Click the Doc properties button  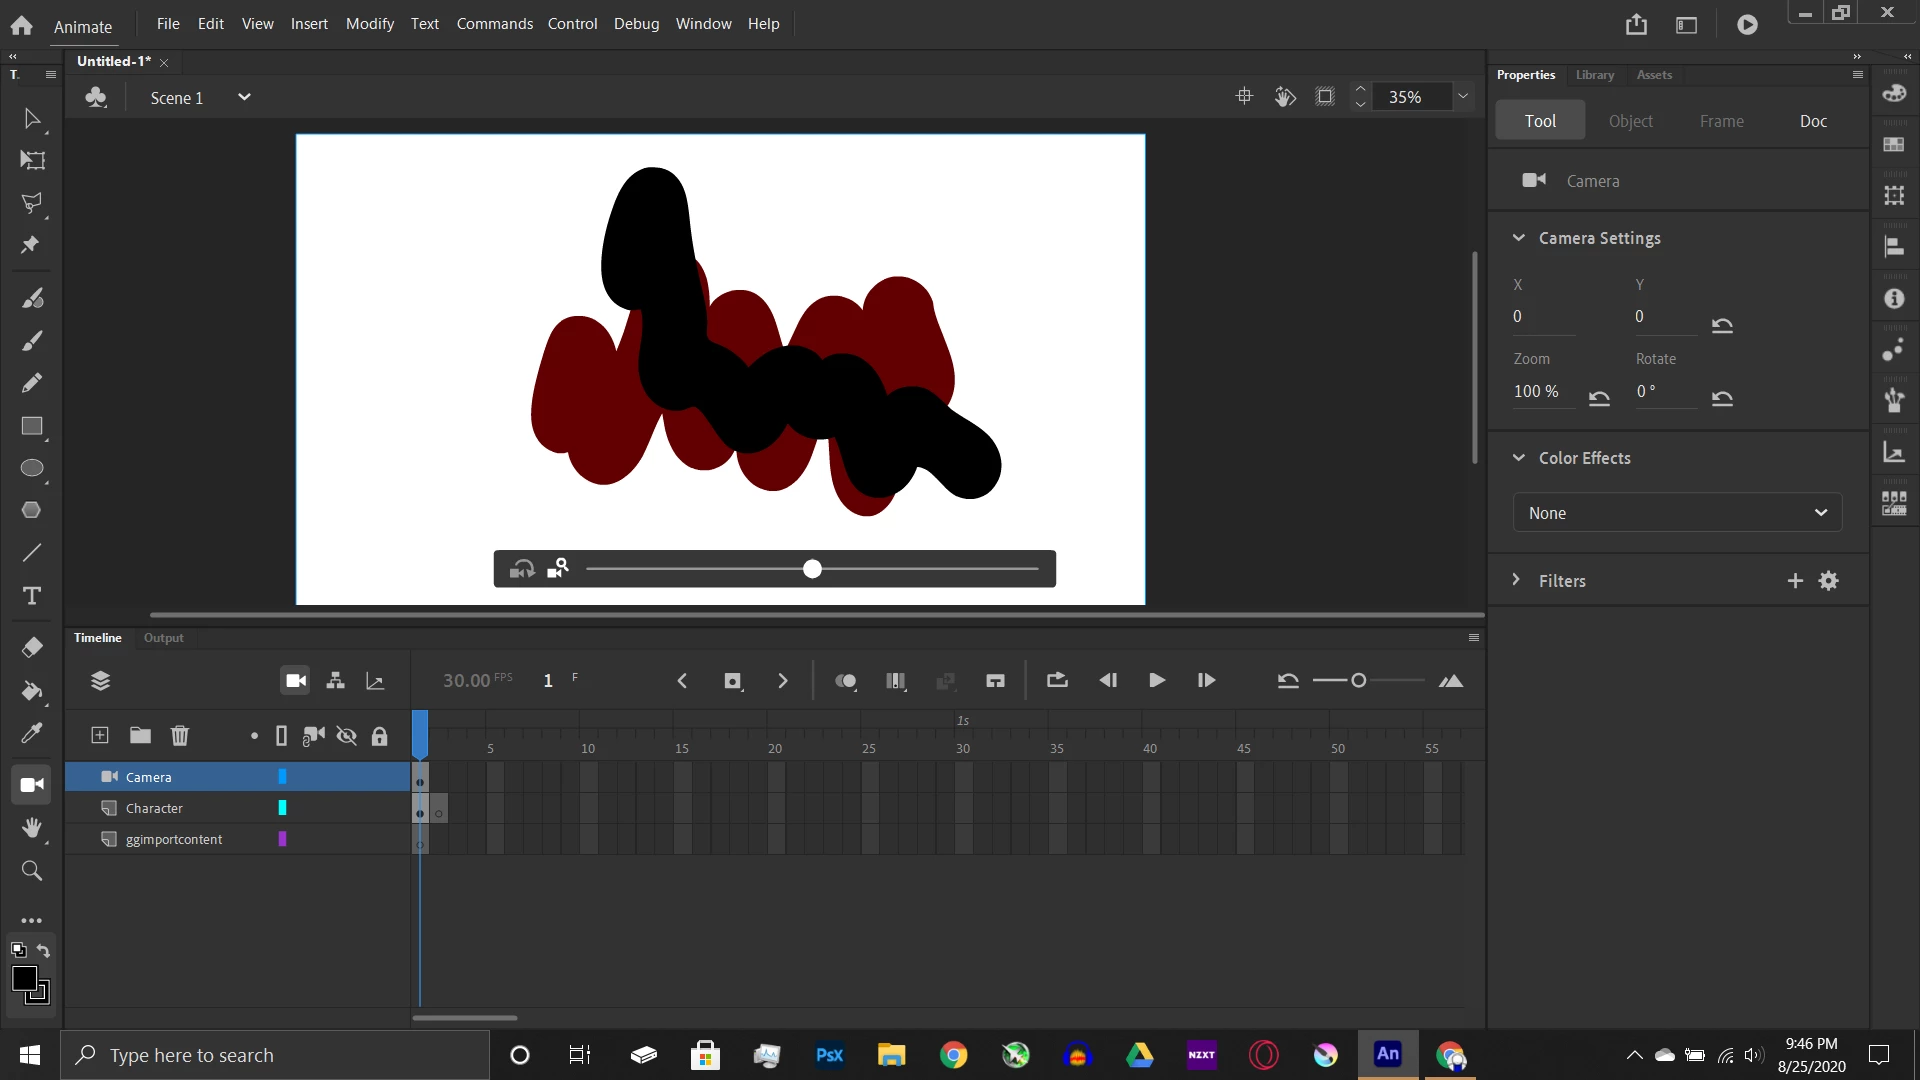point(1812,121)
